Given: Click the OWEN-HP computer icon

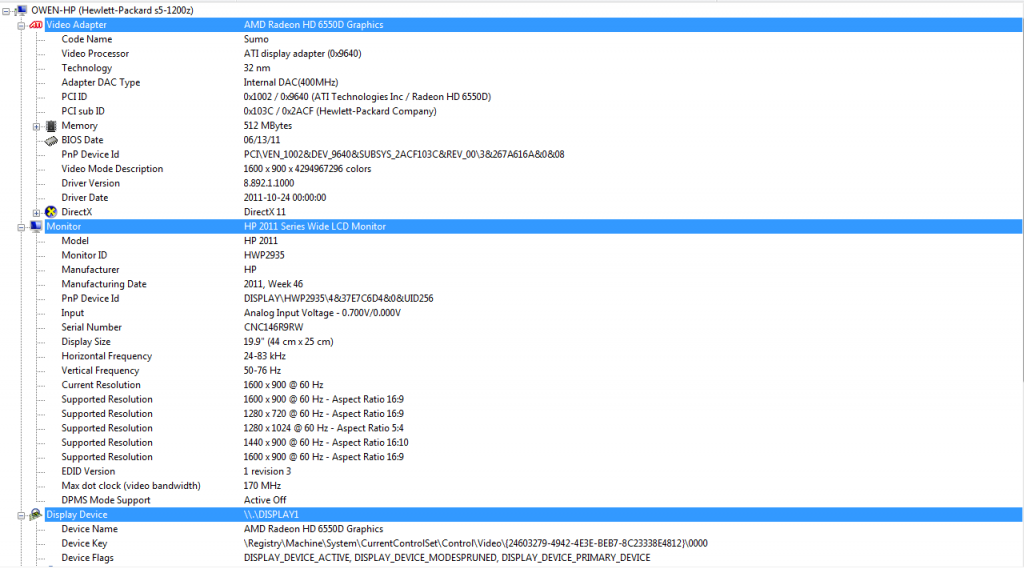Looking at the screenshot, I should click(21, 10).
